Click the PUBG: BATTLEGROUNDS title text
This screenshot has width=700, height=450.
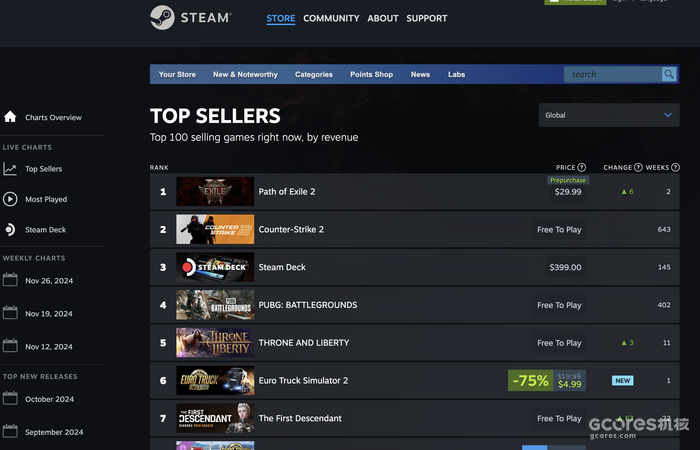click(x=308, y=305)
